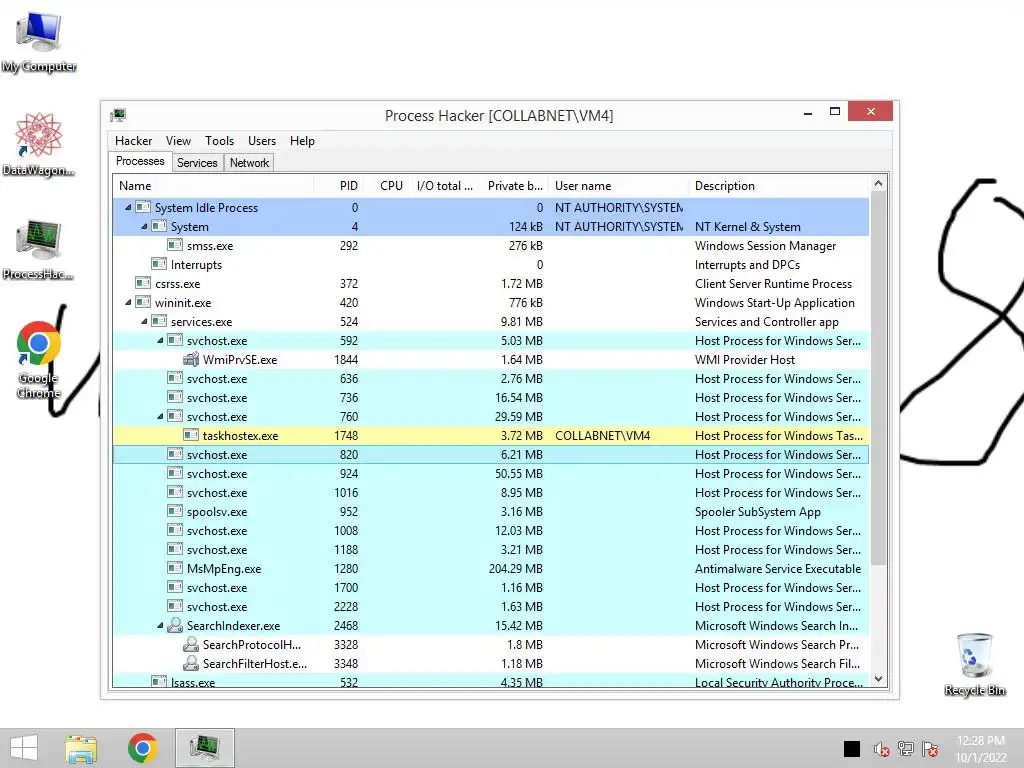
Task: Open the Tools menu
Action: click(x=219, y=141)
